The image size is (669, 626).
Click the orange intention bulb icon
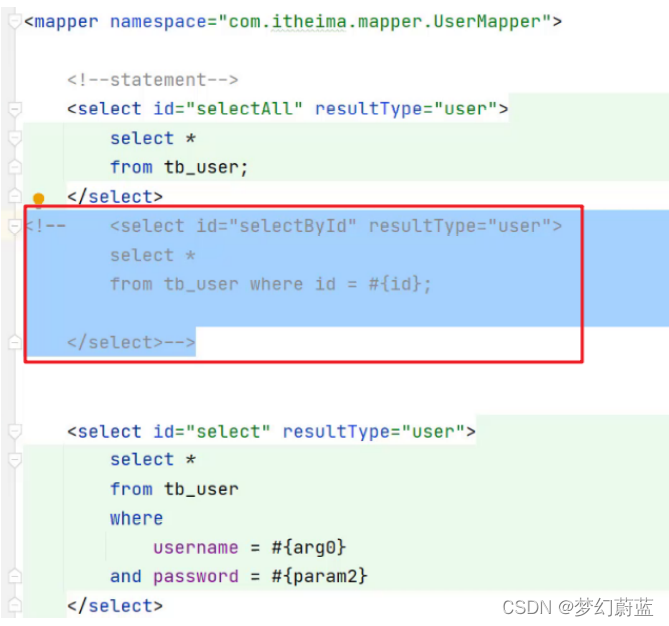(x=38, y=199)
